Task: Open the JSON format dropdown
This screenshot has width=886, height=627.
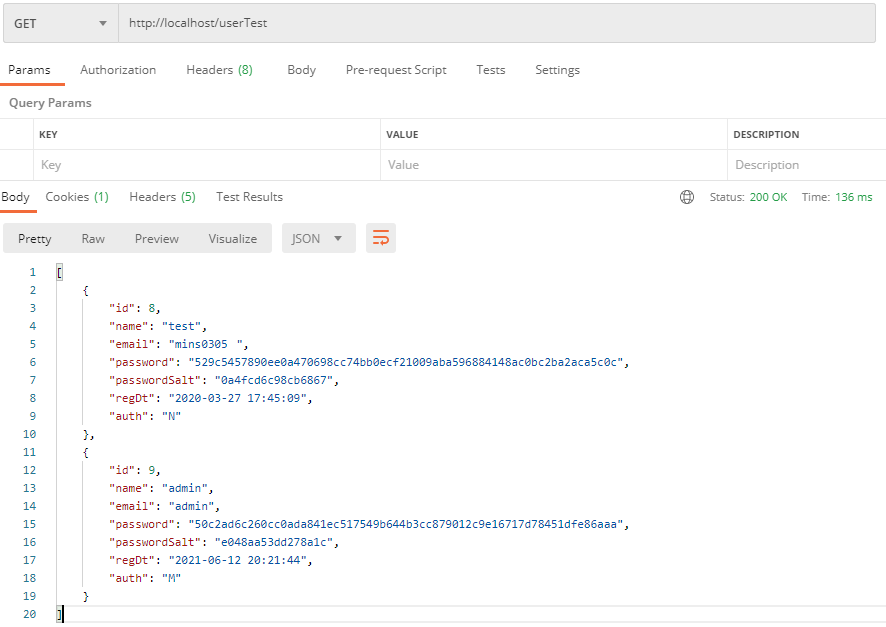Action: coord(319,238)
